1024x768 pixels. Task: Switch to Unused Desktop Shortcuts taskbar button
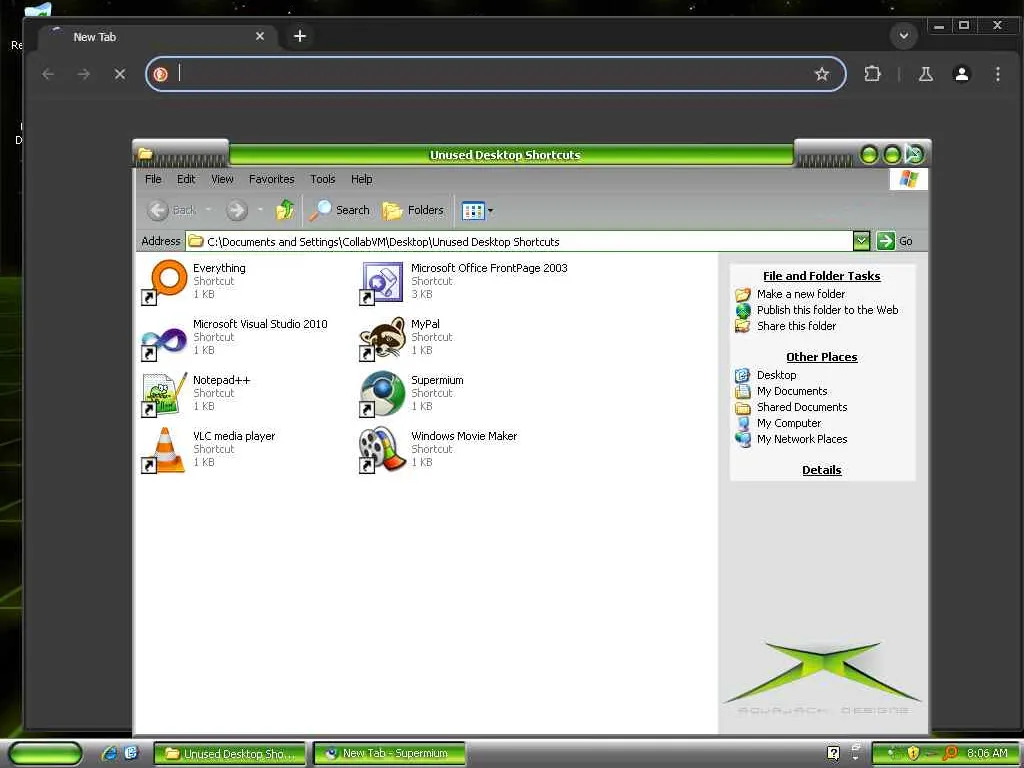tap(229, 754)
